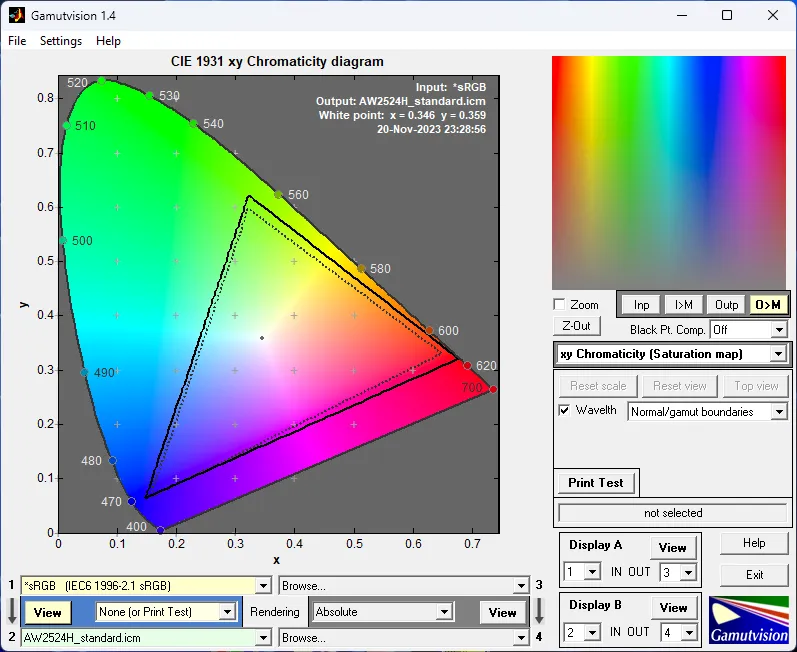This screenshot has height=652, width=797.
Task: Click the Print Test button
Action: pos(596,483)
